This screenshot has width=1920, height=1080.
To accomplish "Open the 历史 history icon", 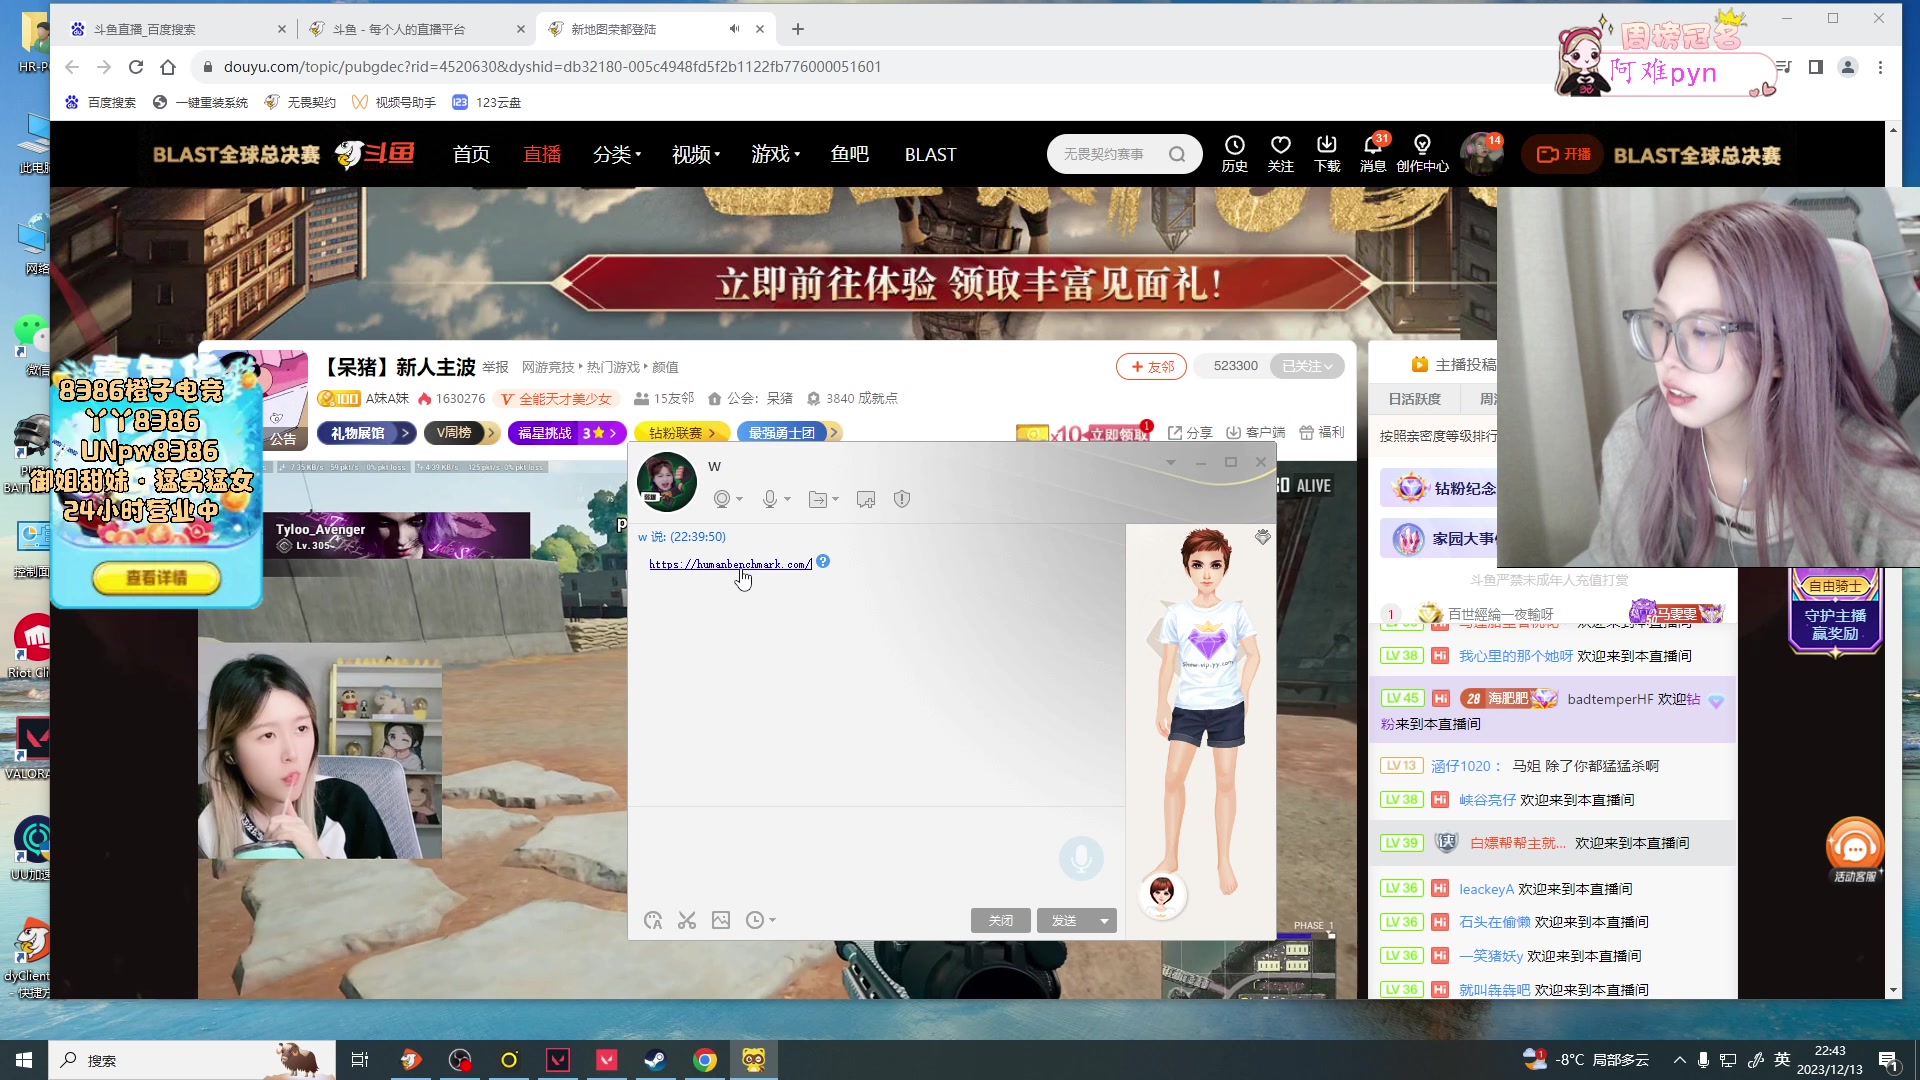I will (x=1235, y=154).
